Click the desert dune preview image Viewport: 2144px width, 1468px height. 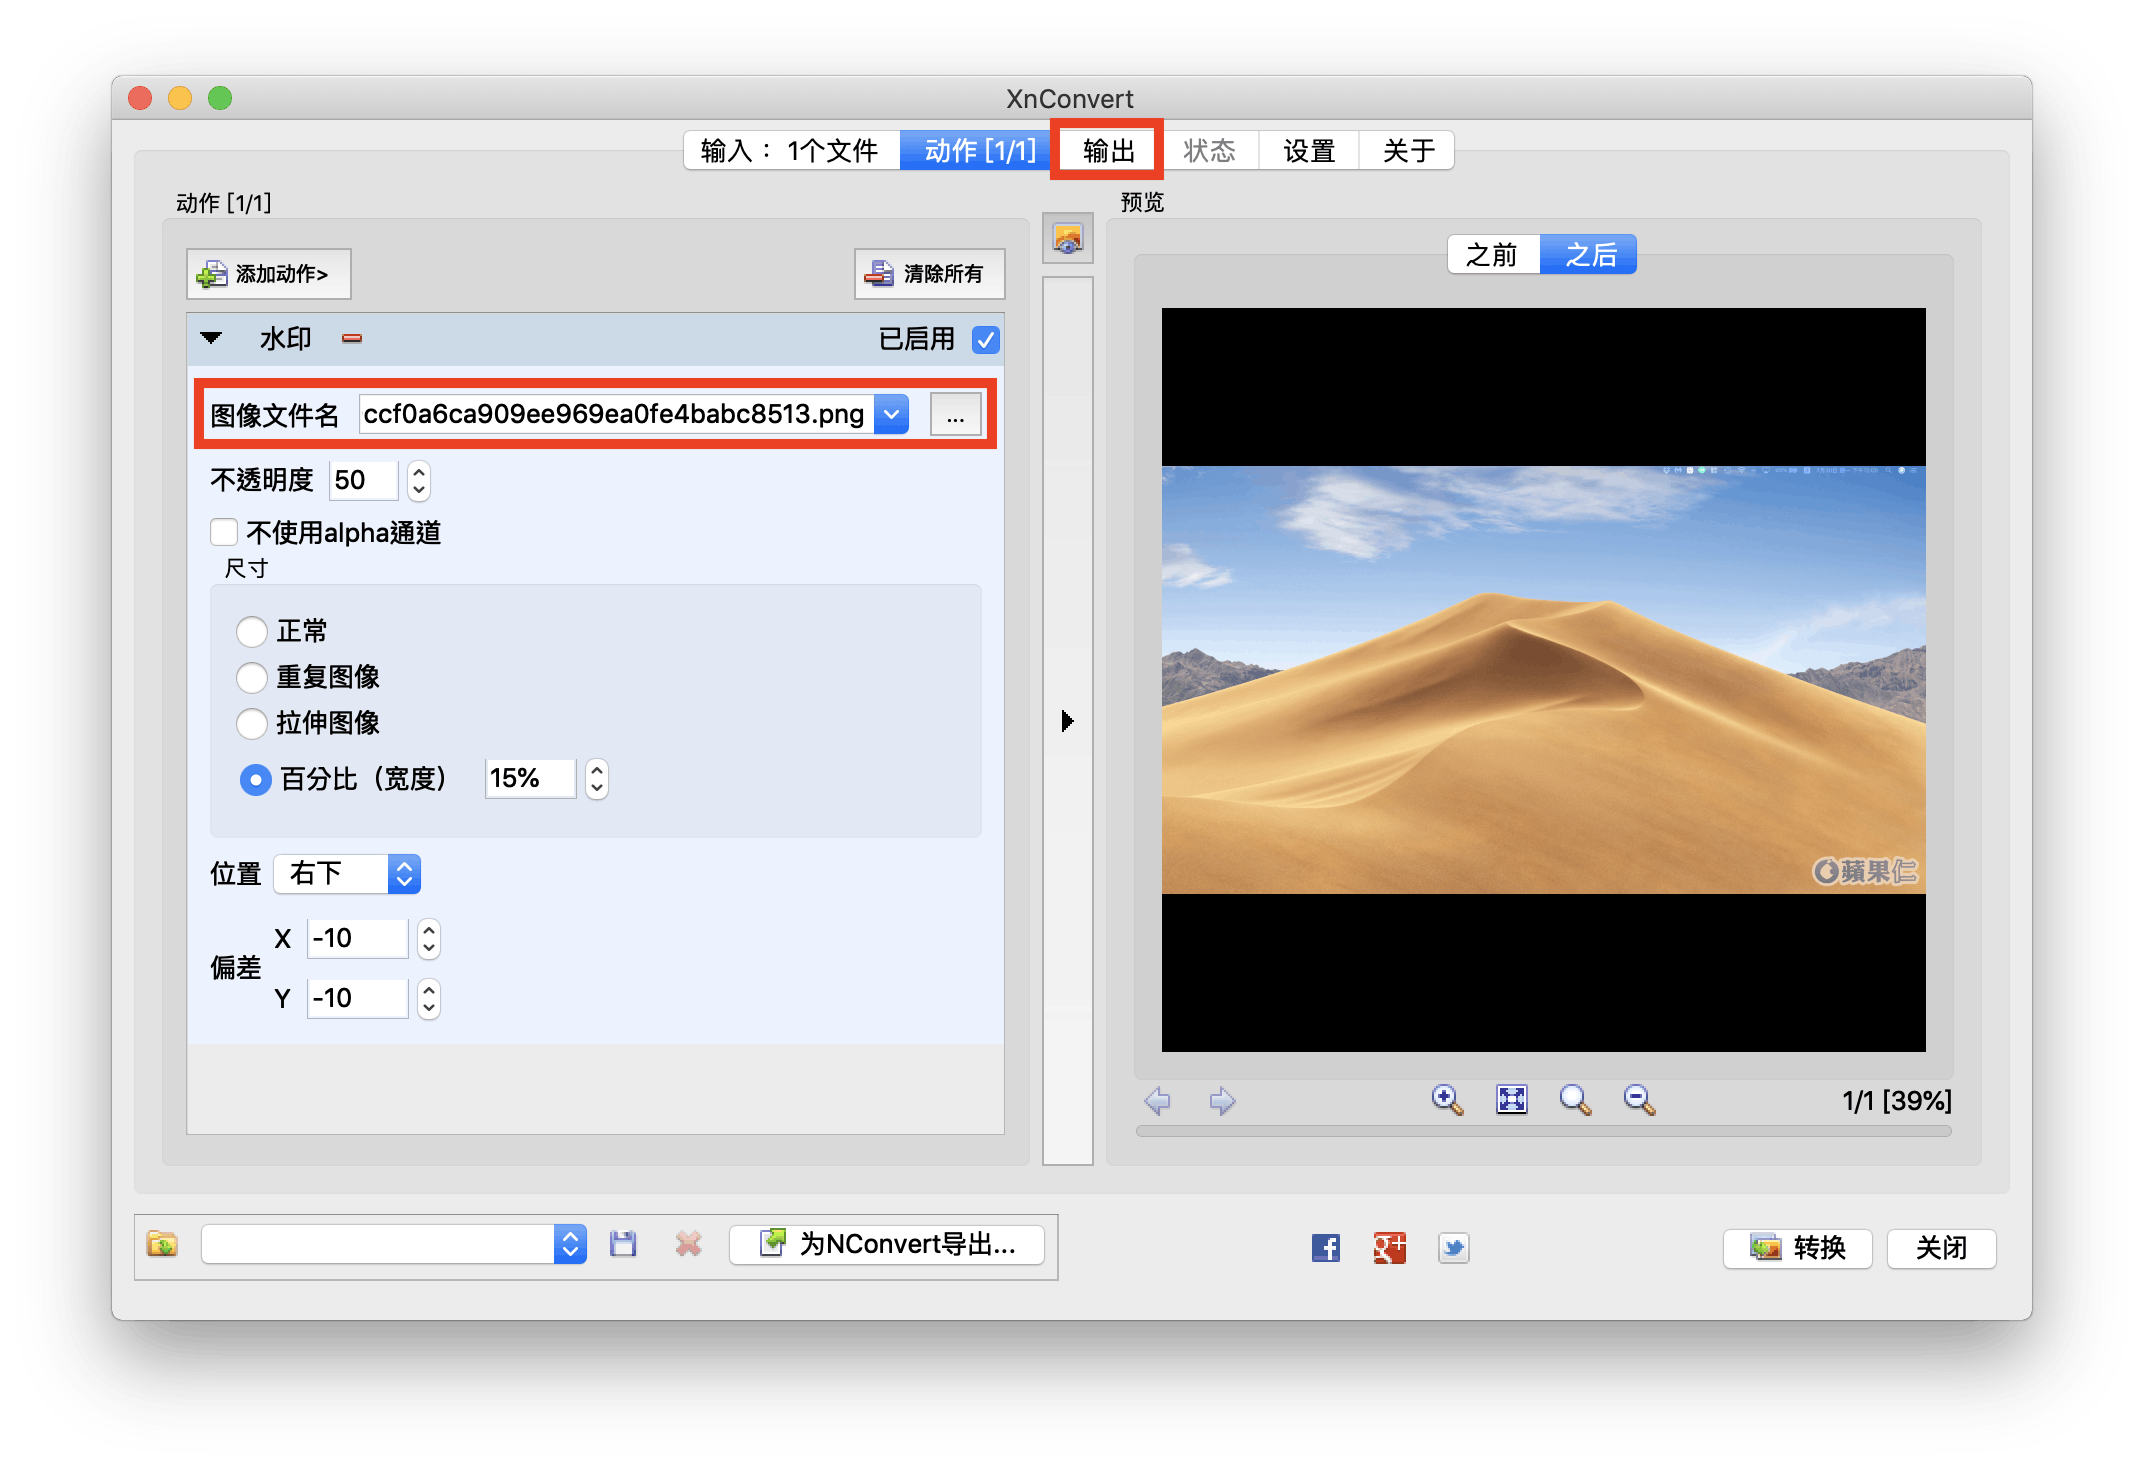[1543, 680]
